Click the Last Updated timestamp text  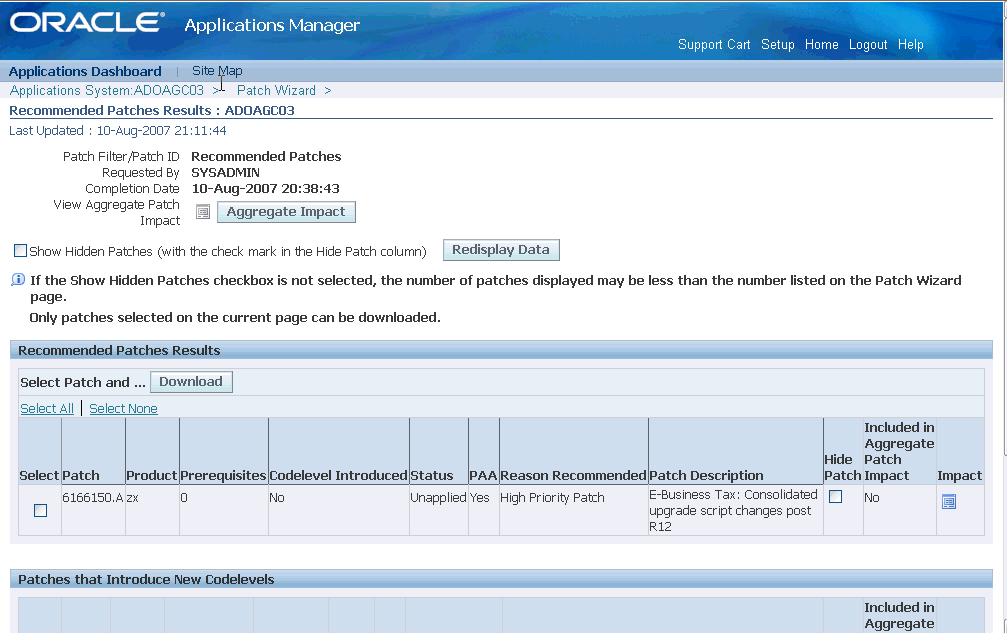coord(118,131)
